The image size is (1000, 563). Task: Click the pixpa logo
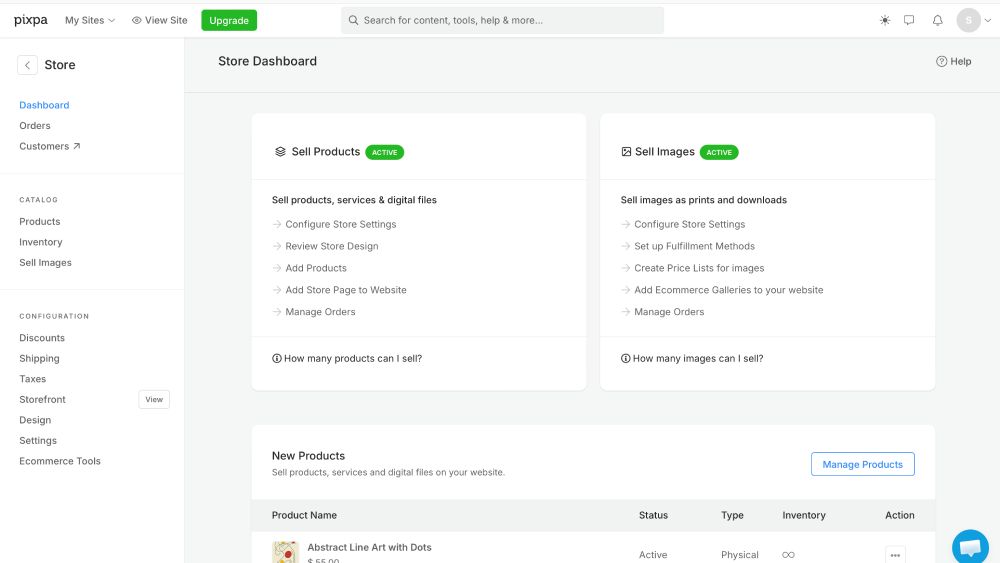coord(31,20)
